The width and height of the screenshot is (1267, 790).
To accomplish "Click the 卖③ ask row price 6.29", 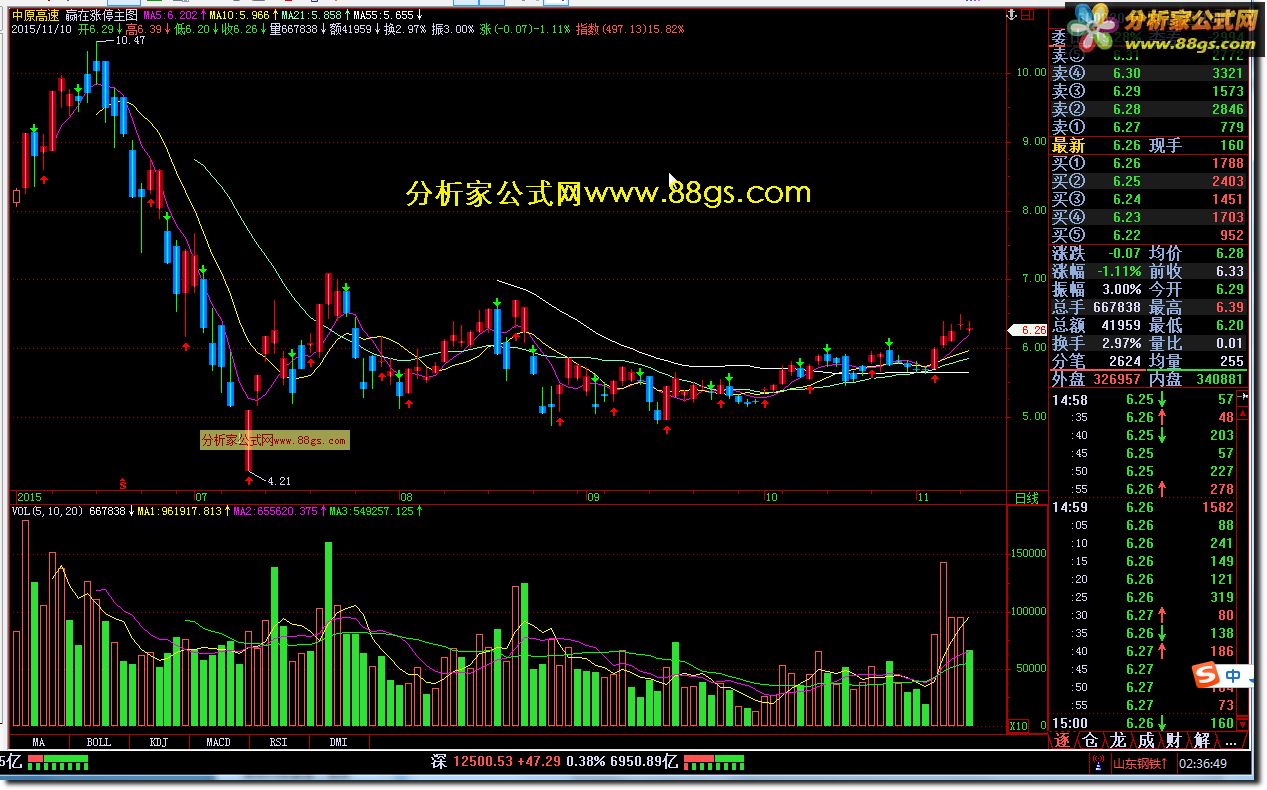I will (1126, 91).
